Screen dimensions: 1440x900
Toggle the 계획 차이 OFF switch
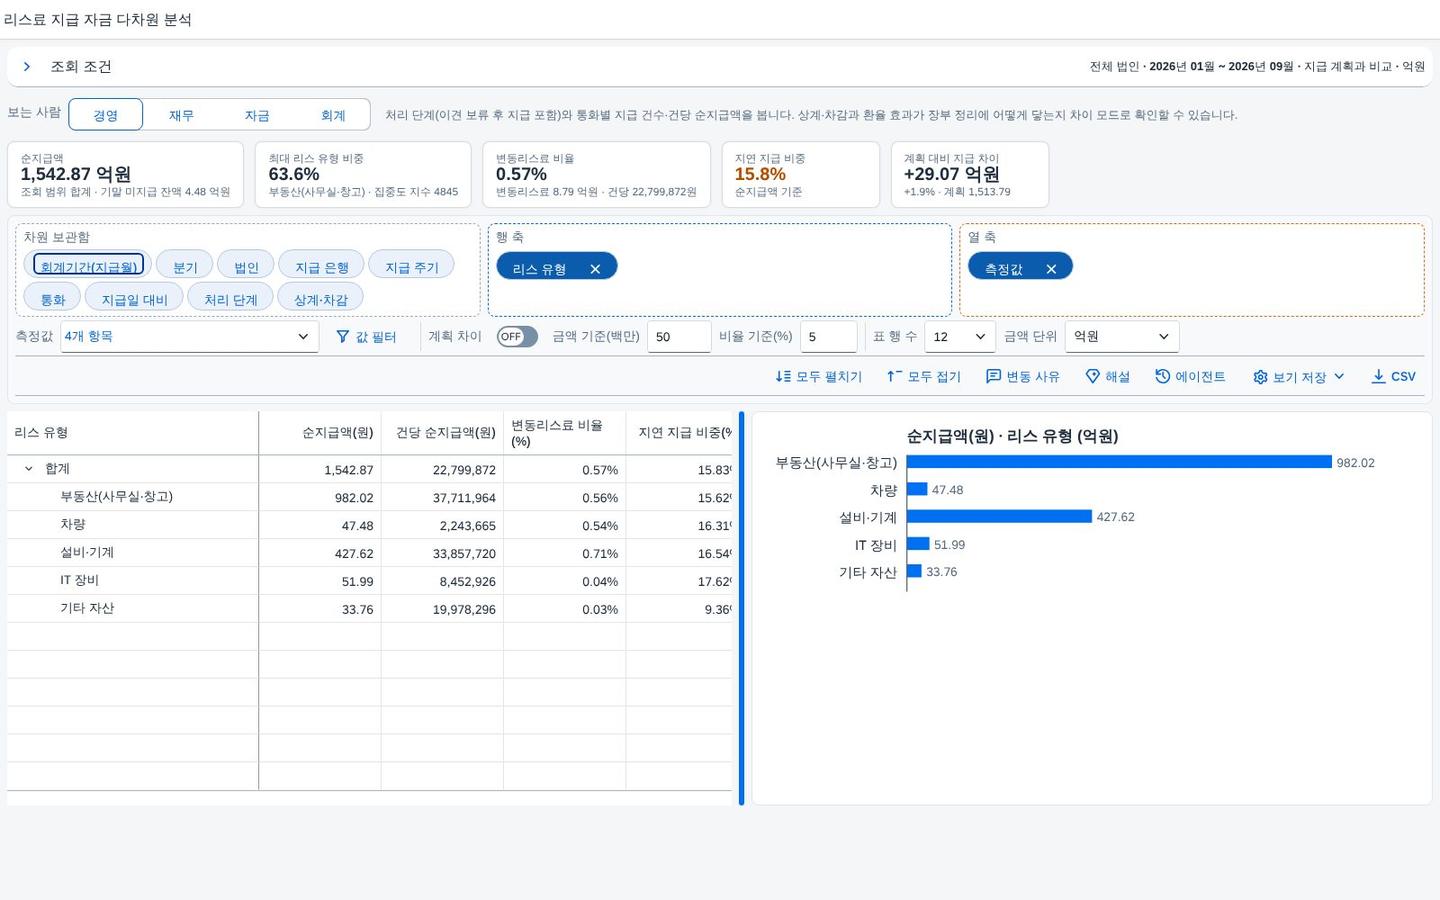click(517, 337)
